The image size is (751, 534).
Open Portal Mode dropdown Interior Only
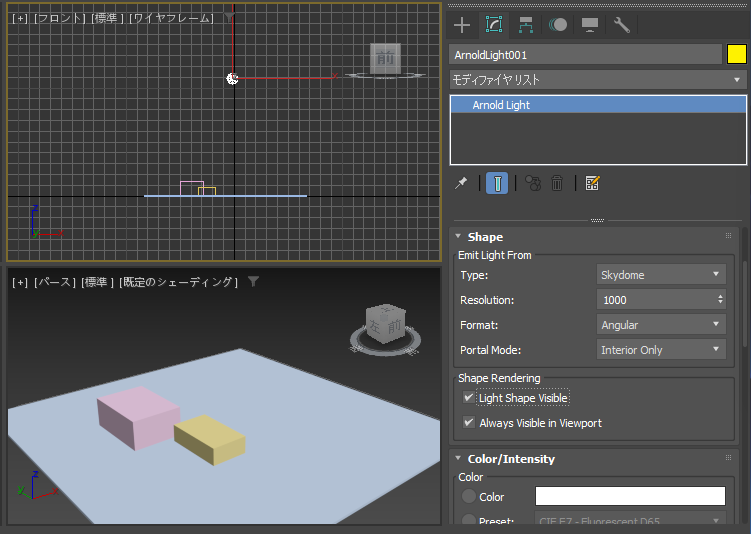click(661, 350)
